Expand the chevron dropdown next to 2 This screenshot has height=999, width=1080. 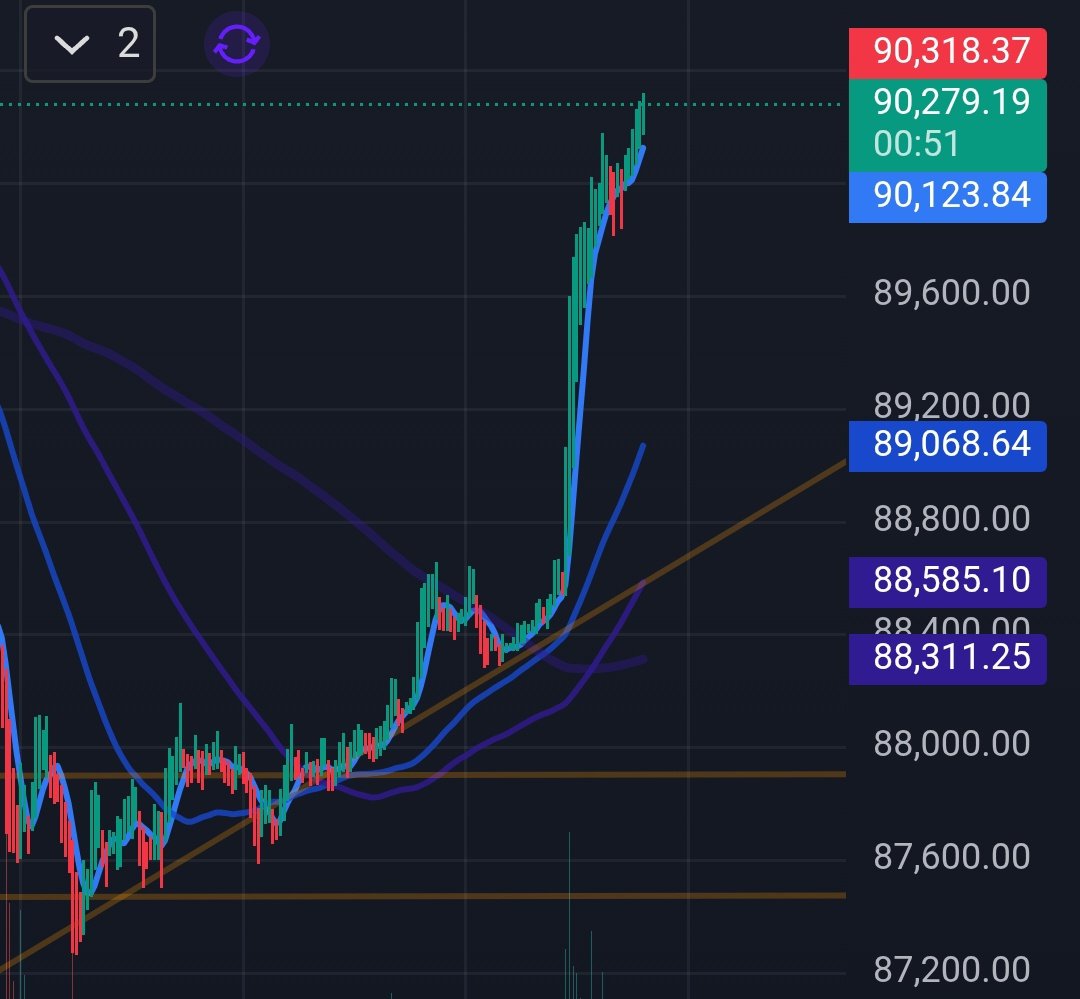point(70,43)
